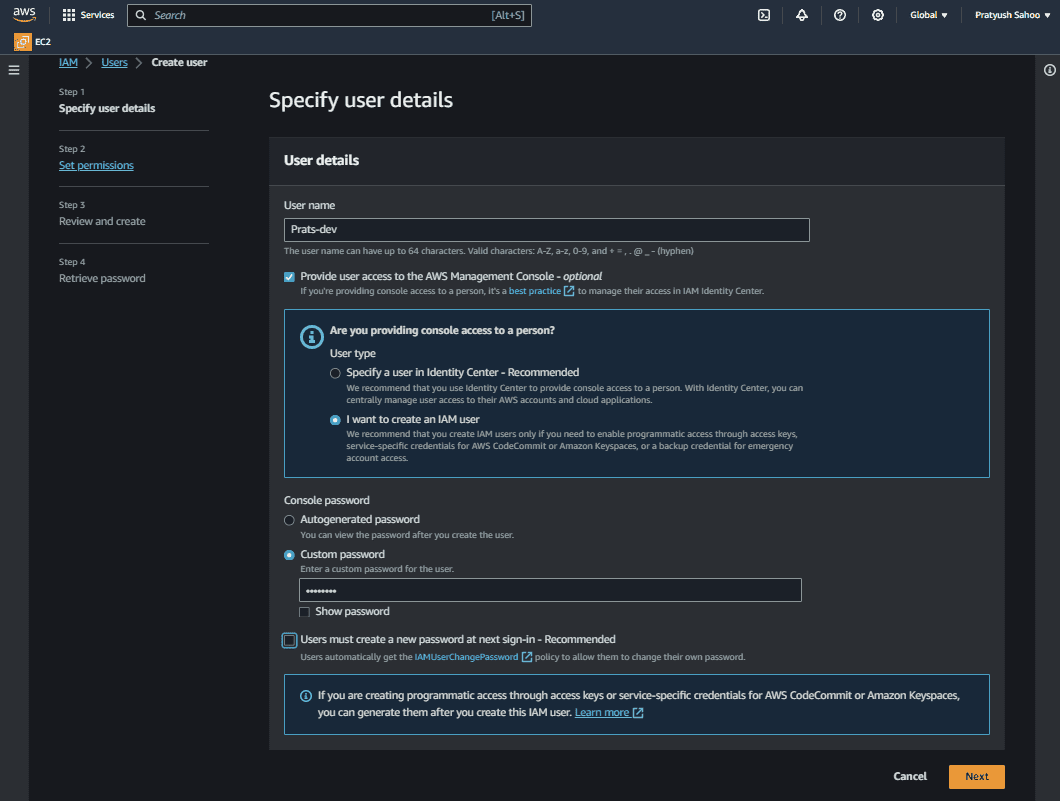This screenshot has width=1060, height=801.
Task: Enable the Show password checkbox
Action: (x=305, y=611)
